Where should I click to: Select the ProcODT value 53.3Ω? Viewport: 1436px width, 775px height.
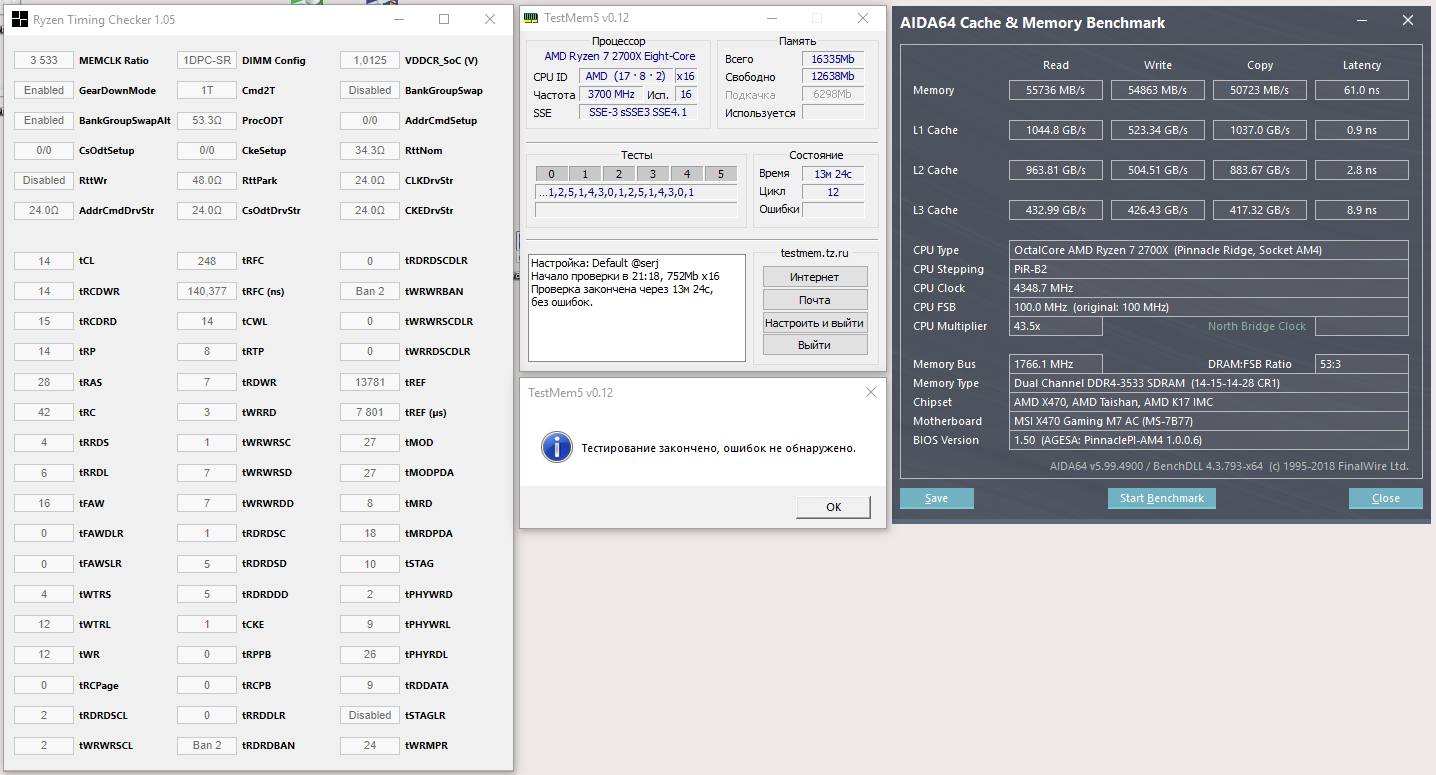click(x=207, y=120)
